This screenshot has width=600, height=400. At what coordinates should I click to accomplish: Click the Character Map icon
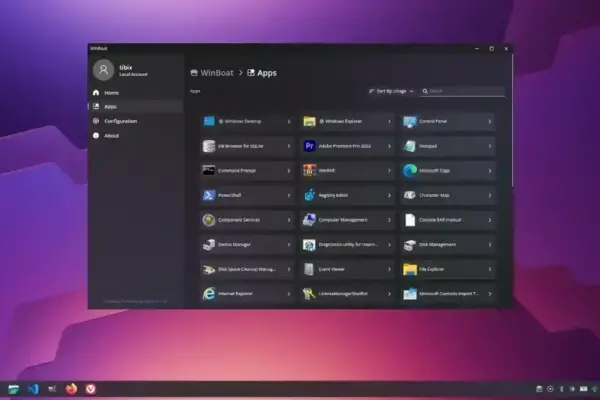(x=410, y=195)
